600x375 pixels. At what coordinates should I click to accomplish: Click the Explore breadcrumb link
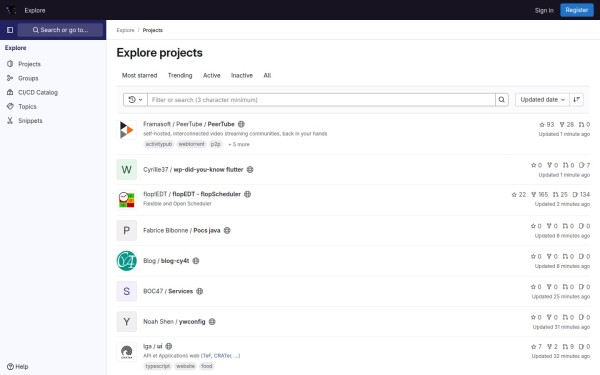click(125, 30)
